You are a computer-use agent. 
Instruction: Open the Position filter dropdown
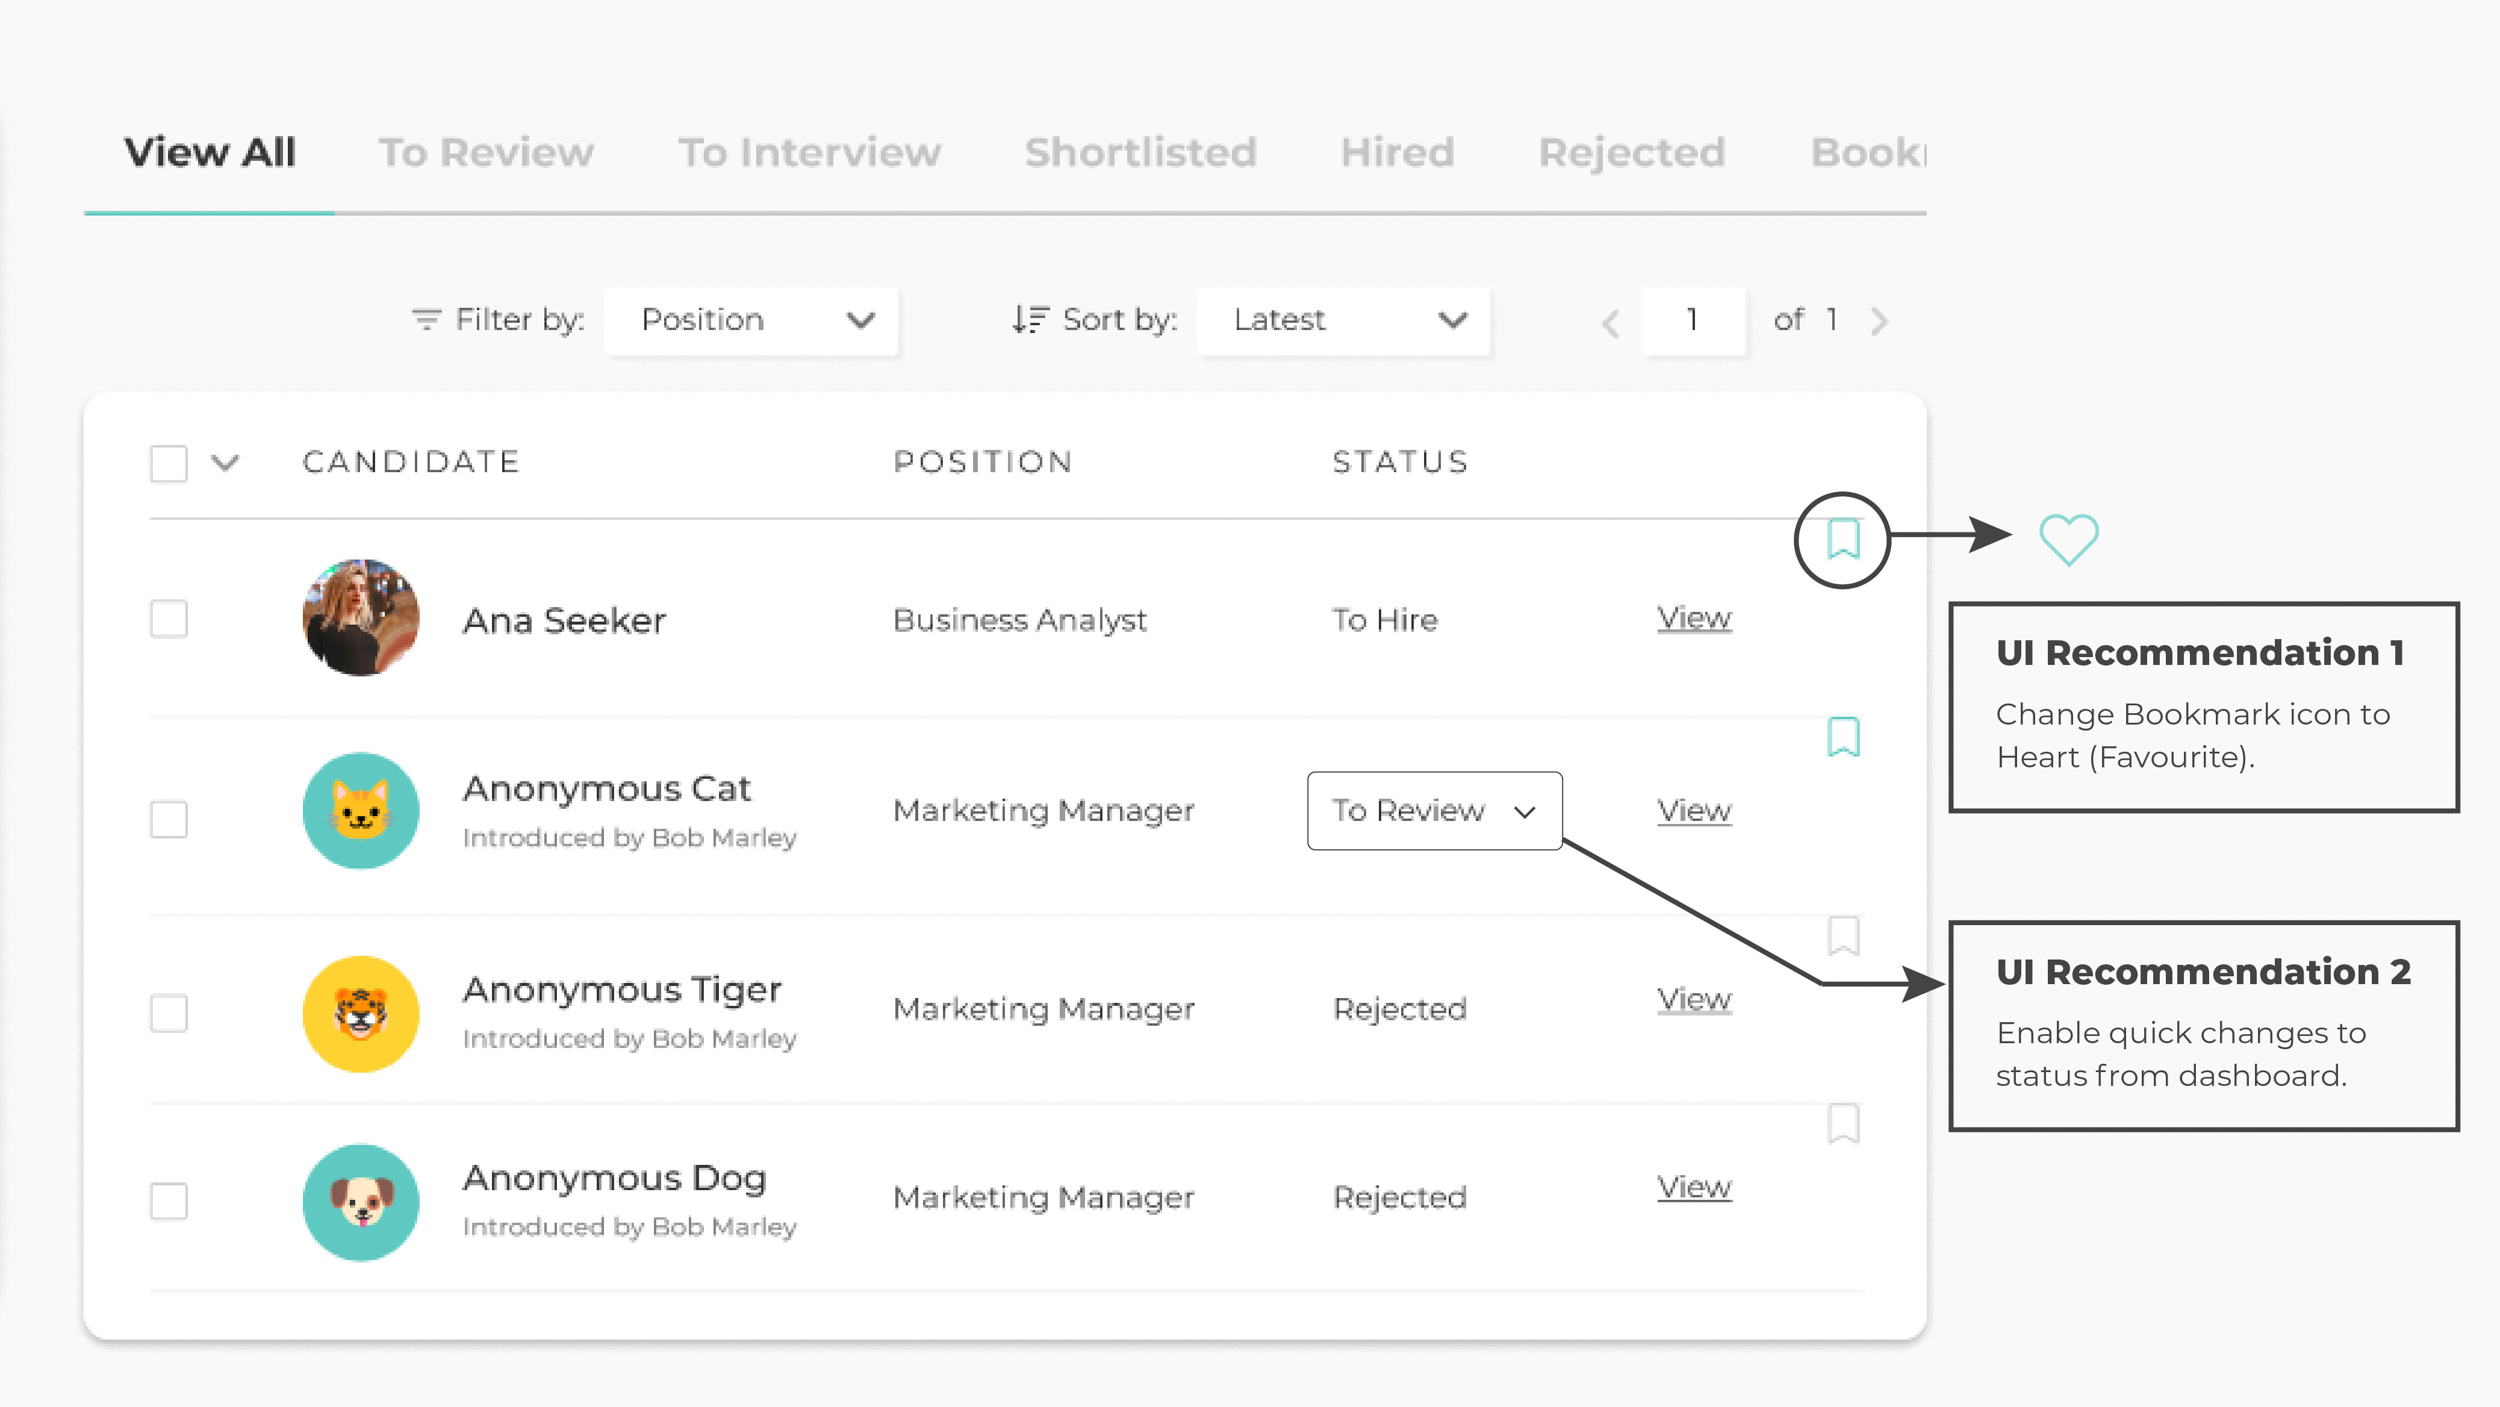coord(751,320)
